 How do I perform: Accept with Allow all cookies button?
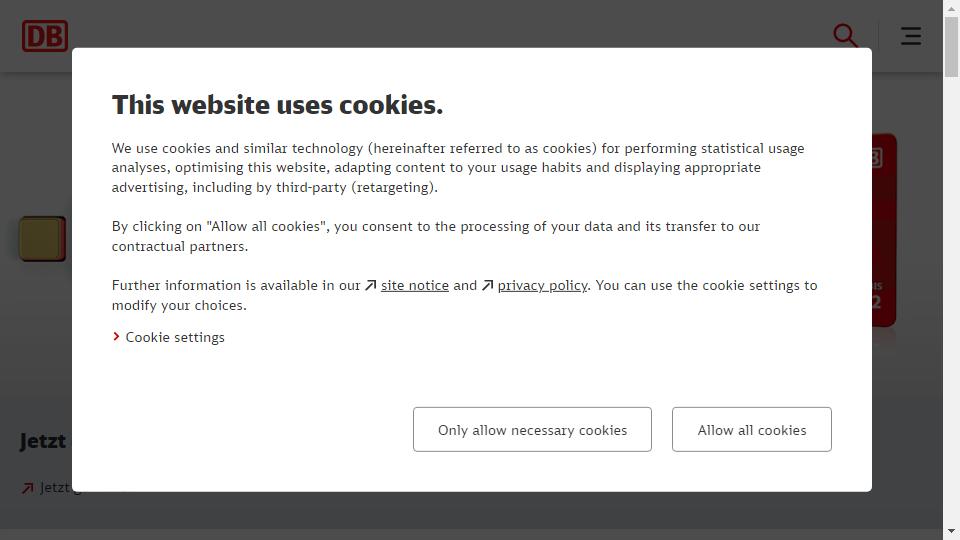point(751,430)
